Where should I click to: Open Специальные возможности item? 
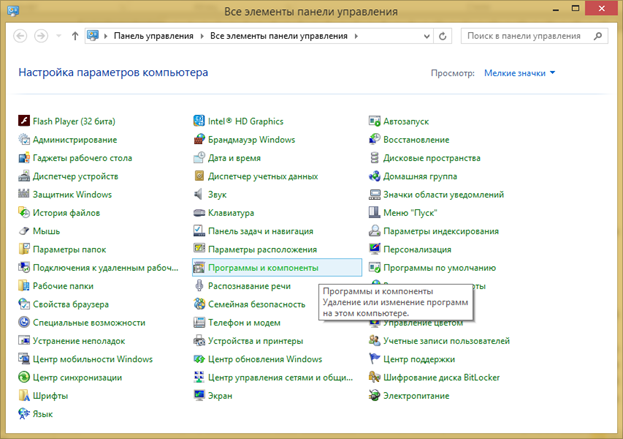(82, 322)
